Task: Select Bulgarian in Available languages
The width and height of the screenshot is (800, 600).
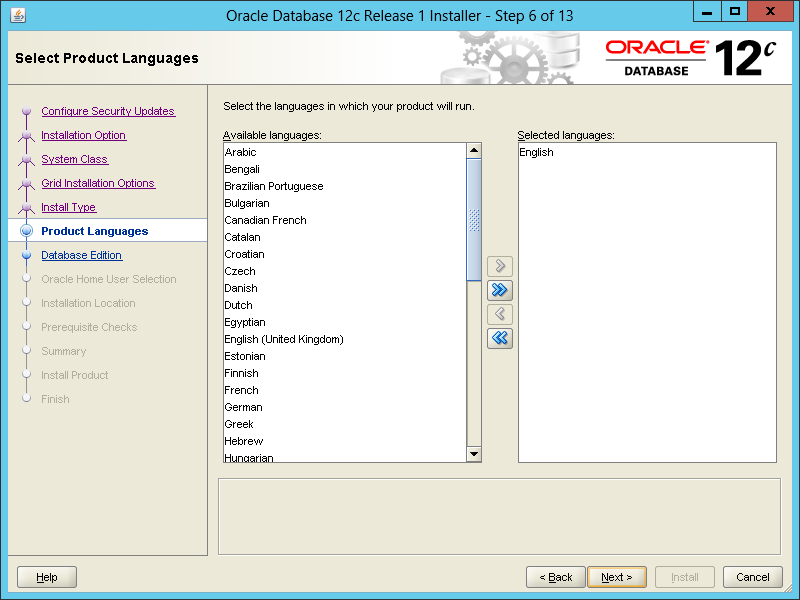Action: pyautogui.click(x=345, y=203)
